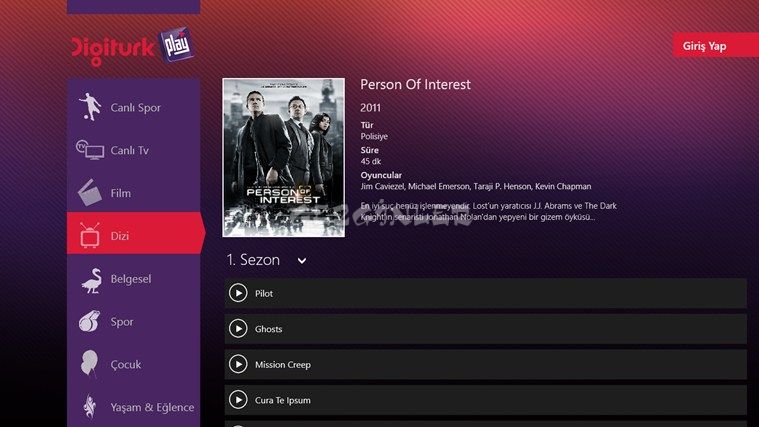Select the Film clapperboard icon
This screenshot has height=427, width=759.
click(x=90, y=193)
